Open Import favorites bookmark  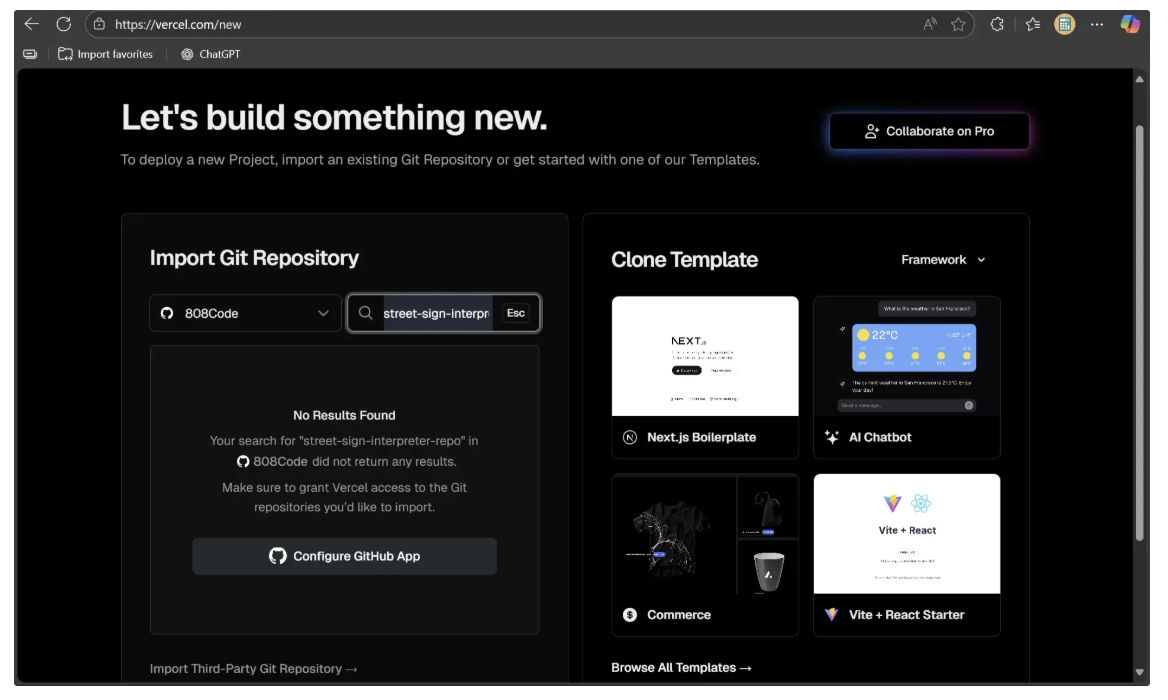click(x=105, y=54)
